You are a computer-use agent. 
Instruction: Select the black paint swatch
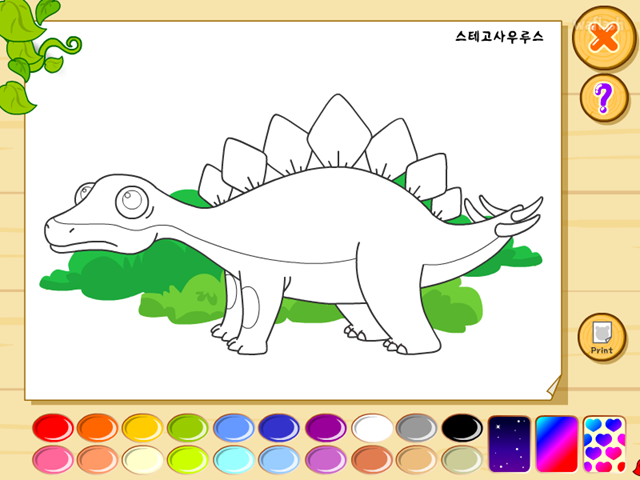462,428
